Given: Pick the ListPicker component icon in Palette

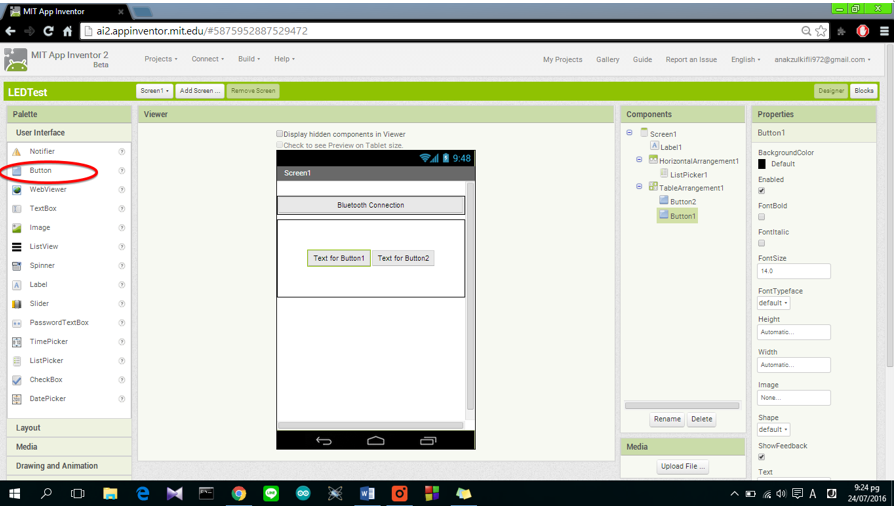Looking at the screenshot, I should (17, 361).
